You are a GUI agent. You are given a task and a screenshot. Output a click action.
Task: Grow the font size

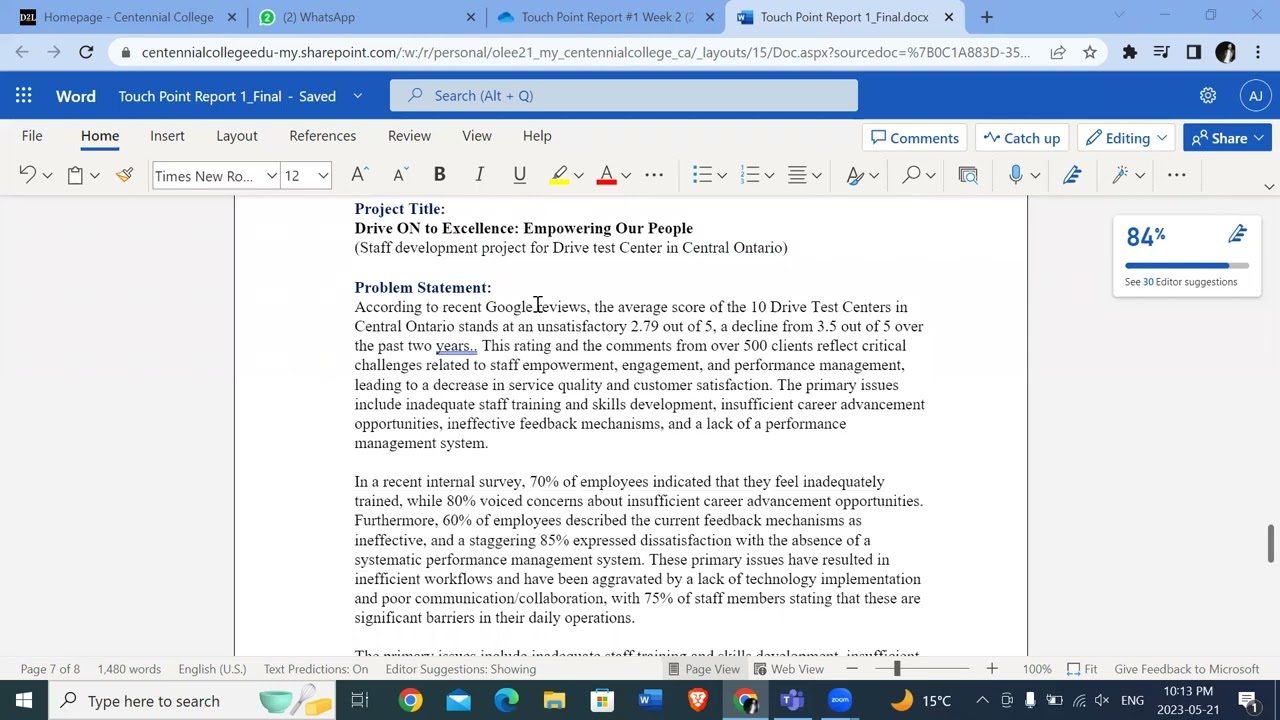point(360,175)
